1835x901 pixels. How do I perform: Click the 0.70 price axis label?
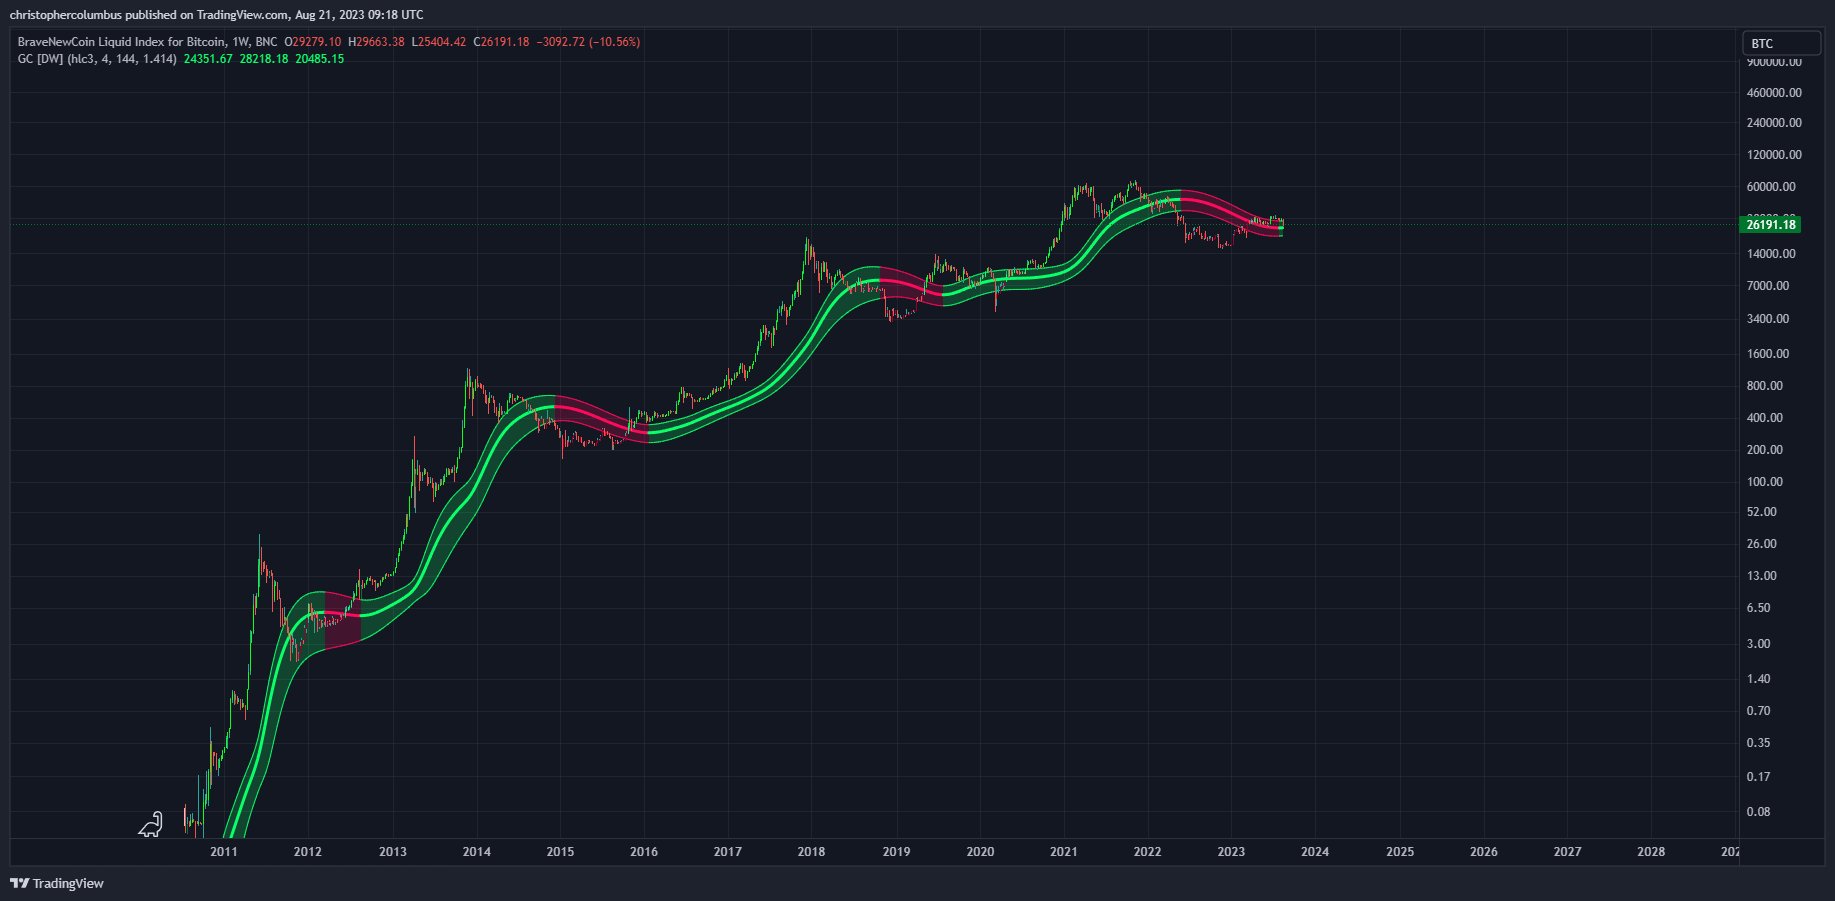pyautogui.click(x=1759, y=710)
